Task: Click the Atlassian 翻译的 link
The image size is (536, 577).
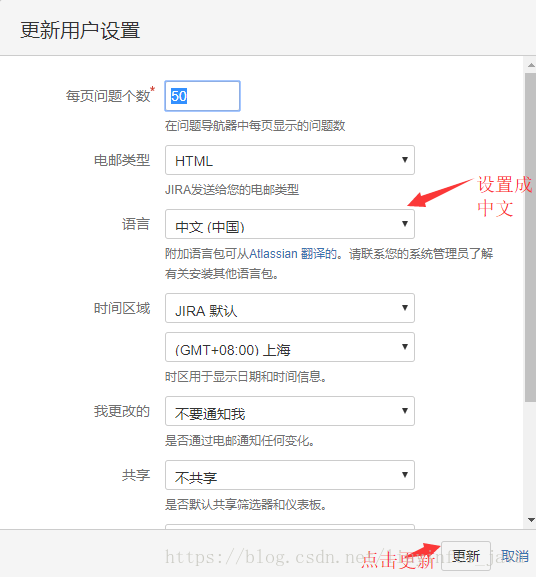Action: coord(293,254)
